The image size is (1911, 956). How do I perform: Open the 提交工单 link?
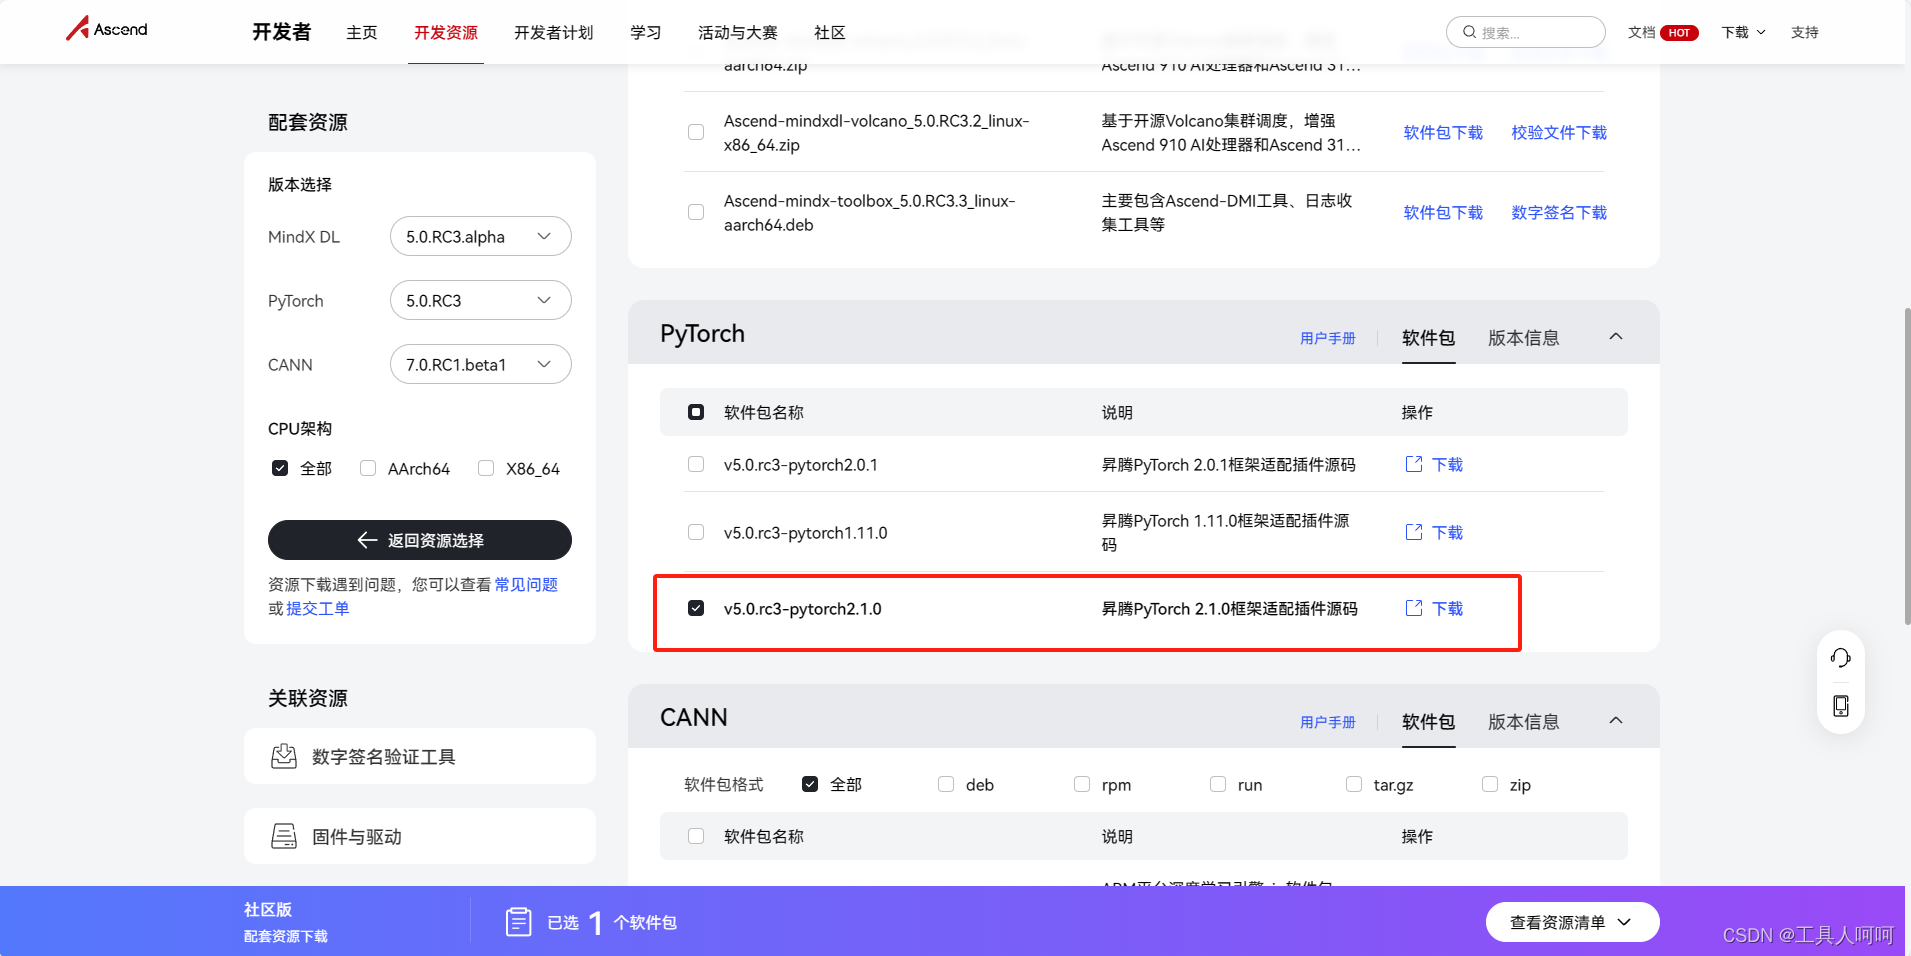(x=318, y=608)
